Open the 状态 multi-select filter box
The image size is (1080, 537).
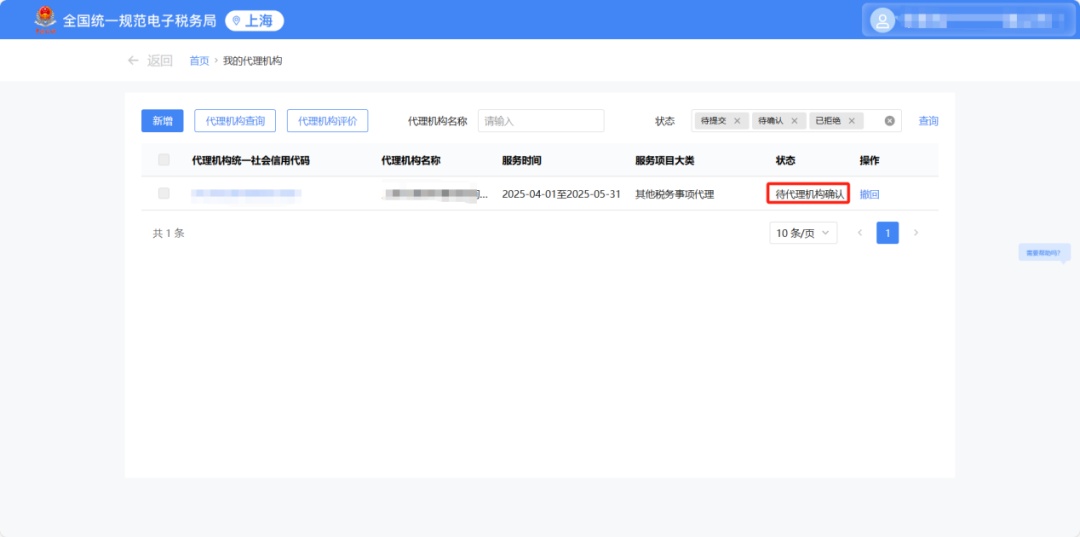coord(870,121)
